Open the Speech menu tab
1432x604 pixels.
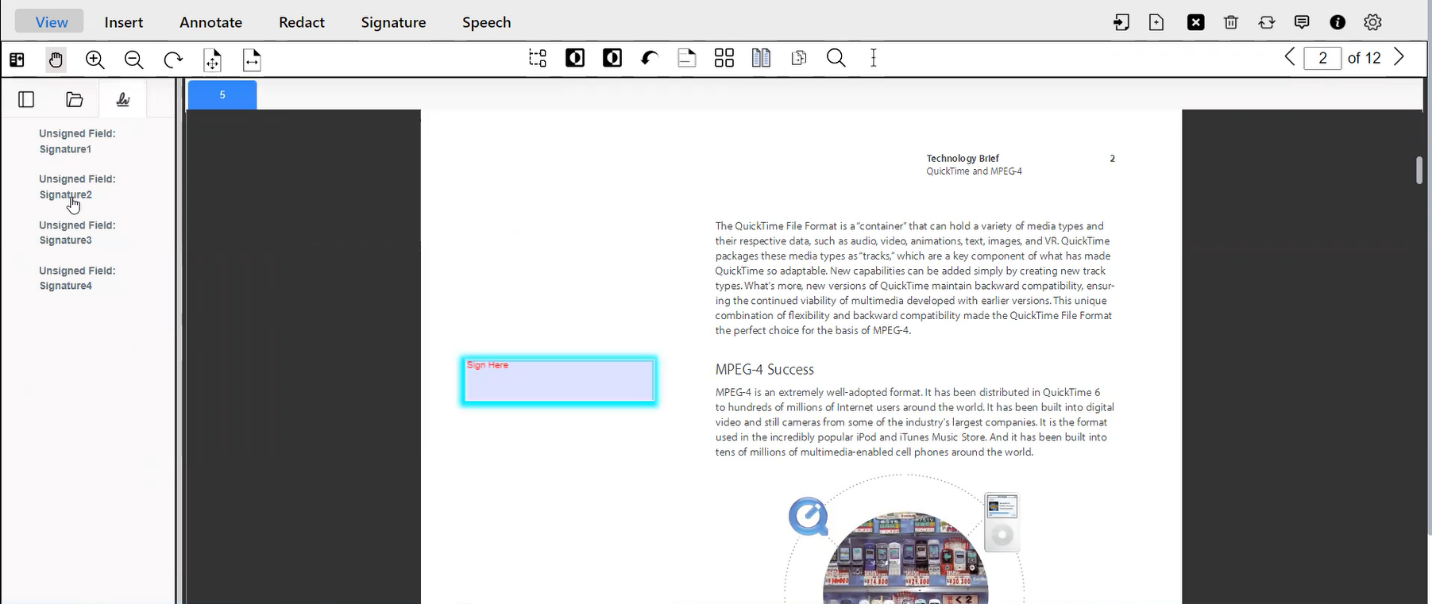click(487, 22)
